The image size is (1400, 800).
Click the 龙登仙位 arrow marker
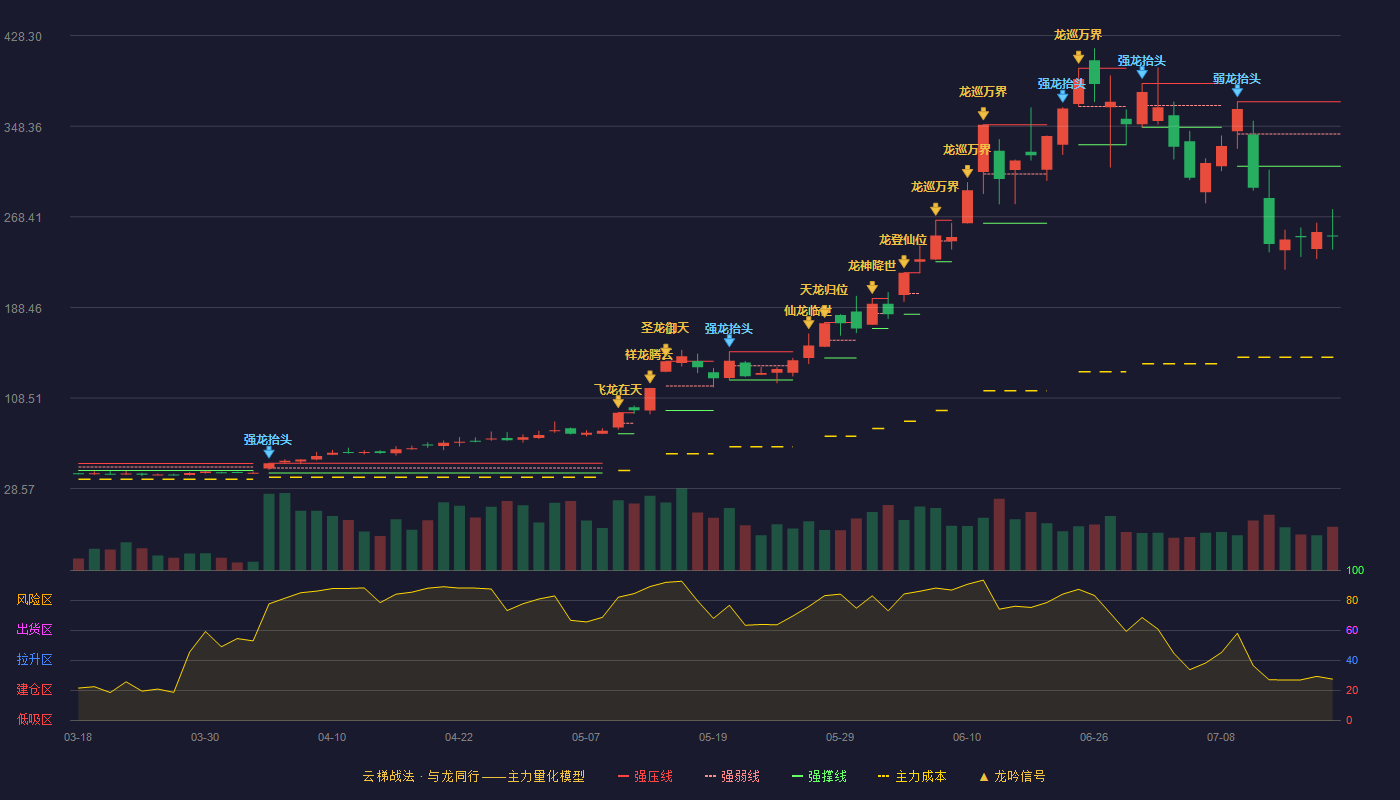(x=904, y=262)
